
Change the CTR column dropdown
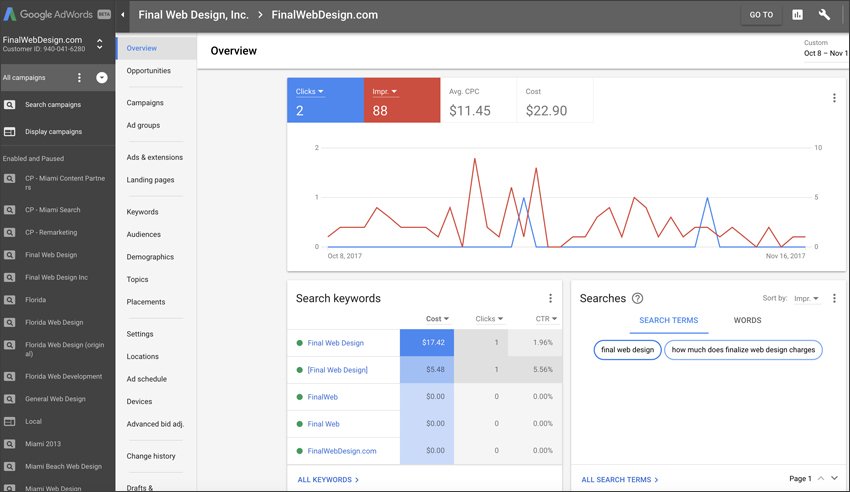tap(546, 319)
